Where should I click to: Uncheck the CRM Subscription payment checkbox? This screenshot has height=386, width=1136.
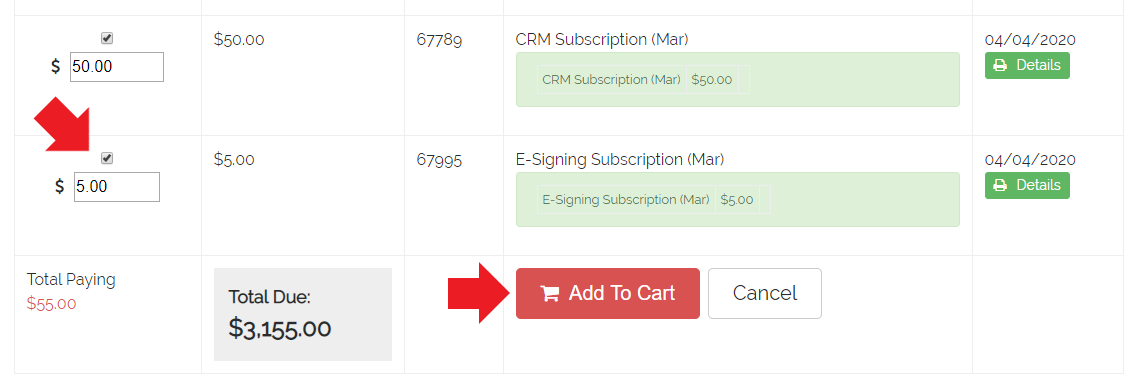[107, 38]
